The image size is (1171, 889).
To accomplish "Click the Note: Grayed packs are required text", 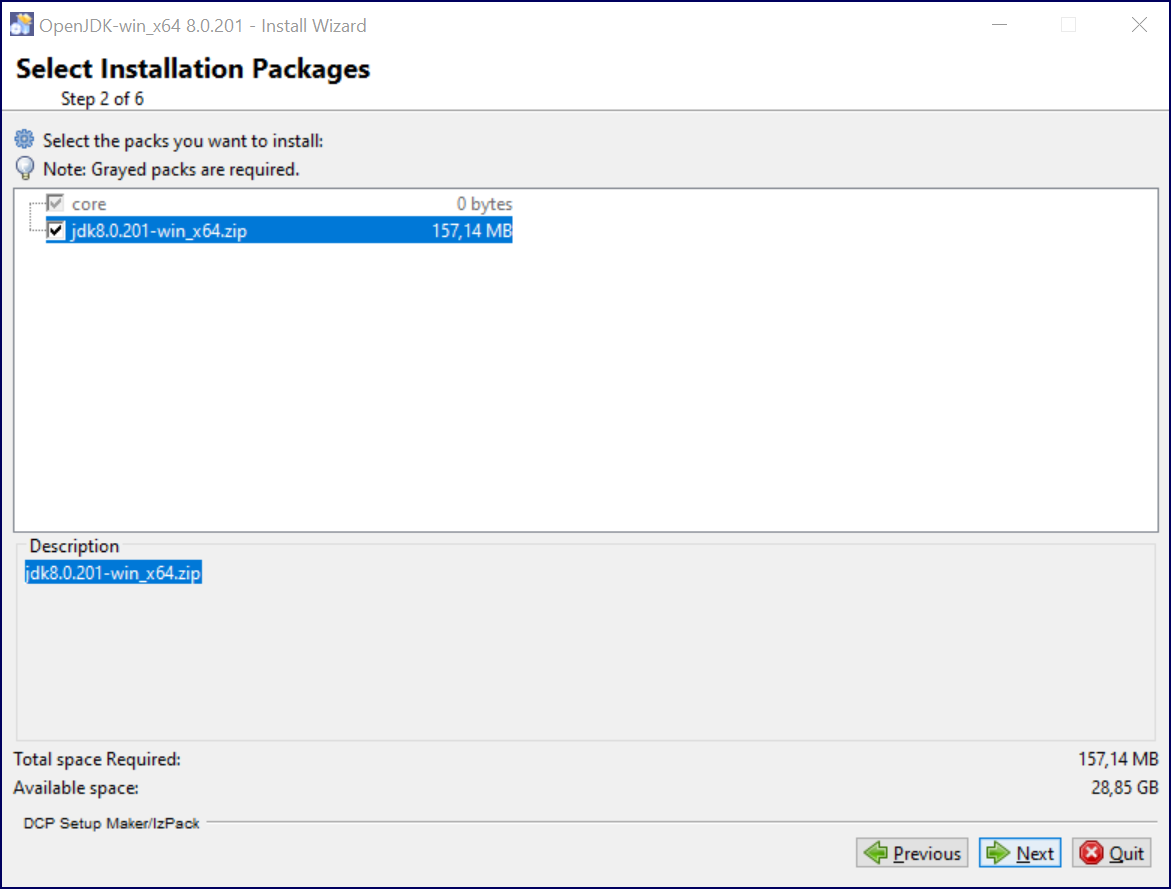I will click(171, 170).
